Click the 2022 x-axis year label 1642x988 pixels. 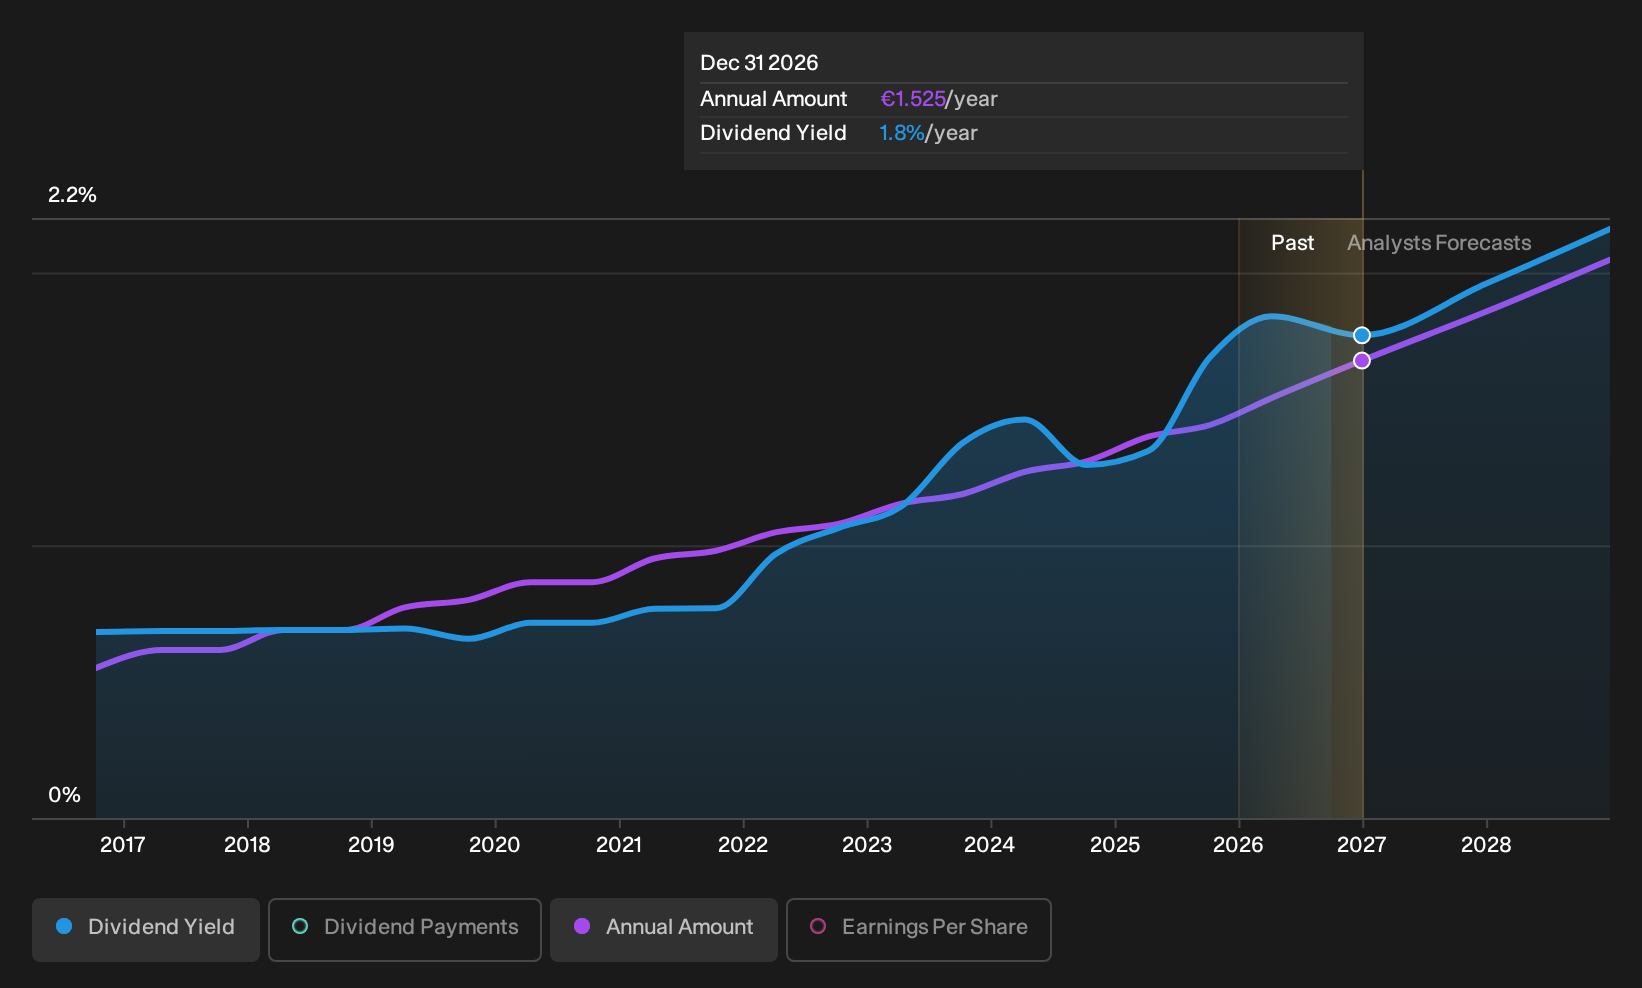tap(743, 845)
